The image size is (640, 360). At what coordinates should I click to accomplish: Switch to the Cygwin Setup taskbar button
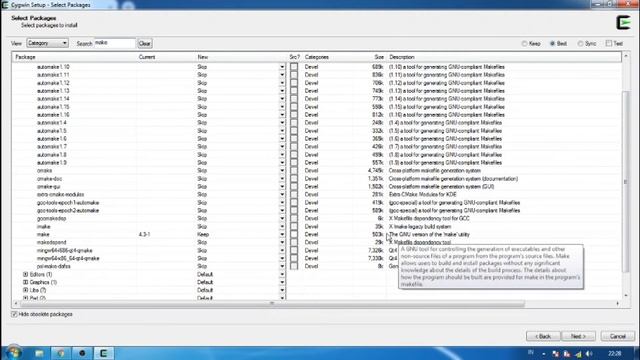pyautogui.click(x=104, y=353)
